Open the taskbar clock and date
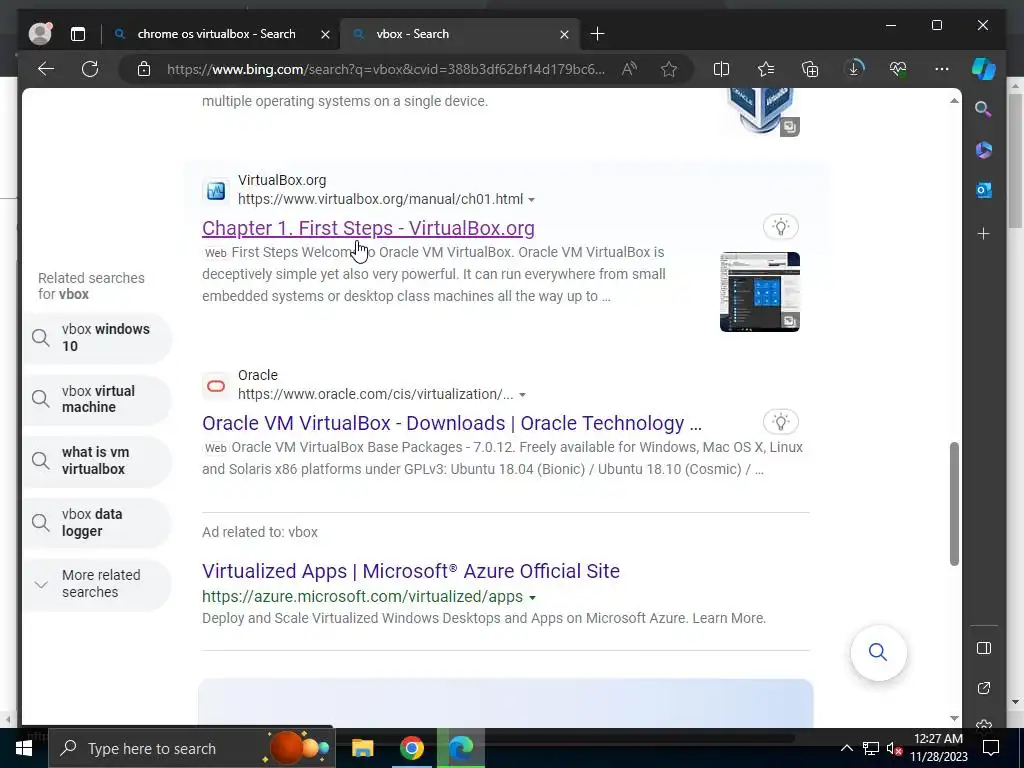The image size is (1024, 768). click(x=938, y=748)
